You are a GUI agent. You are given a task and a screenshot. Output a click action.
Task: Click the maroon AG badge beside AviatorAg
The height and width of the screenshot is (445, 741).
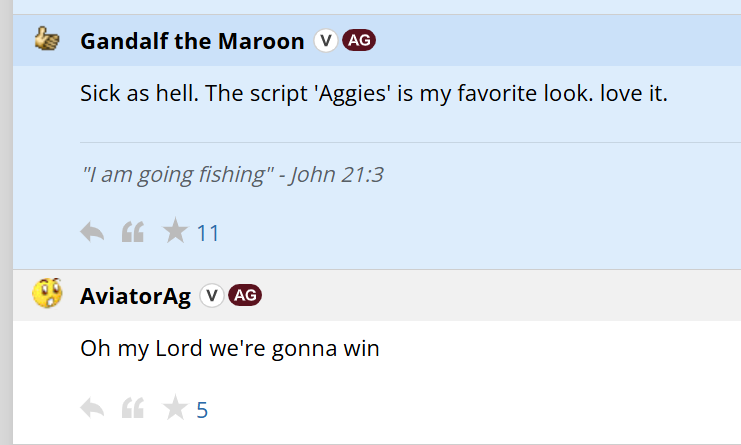[245, 296]
